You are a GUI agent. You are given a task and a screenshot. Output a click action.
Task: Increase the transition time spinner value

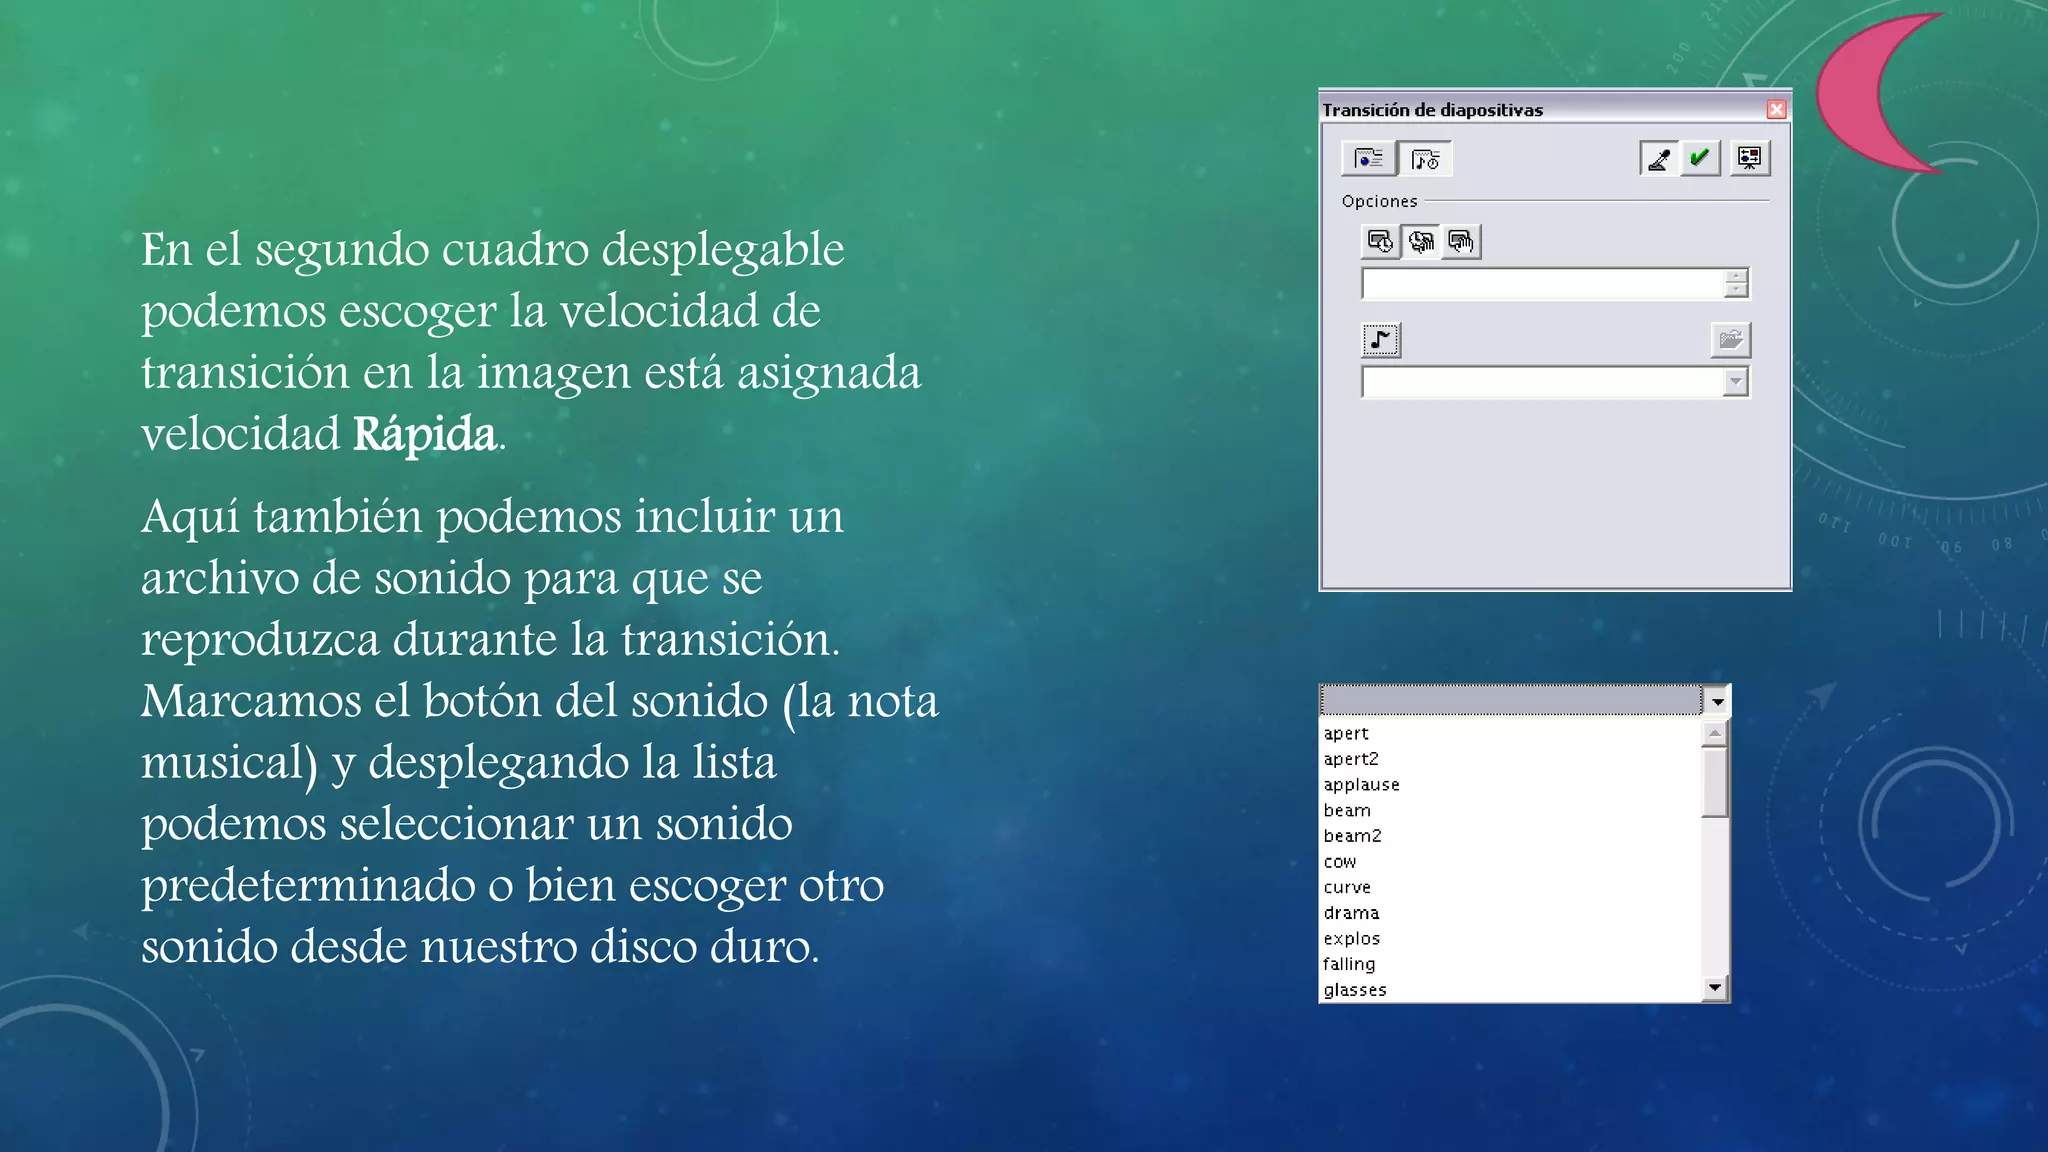[x=1737, y=276]
